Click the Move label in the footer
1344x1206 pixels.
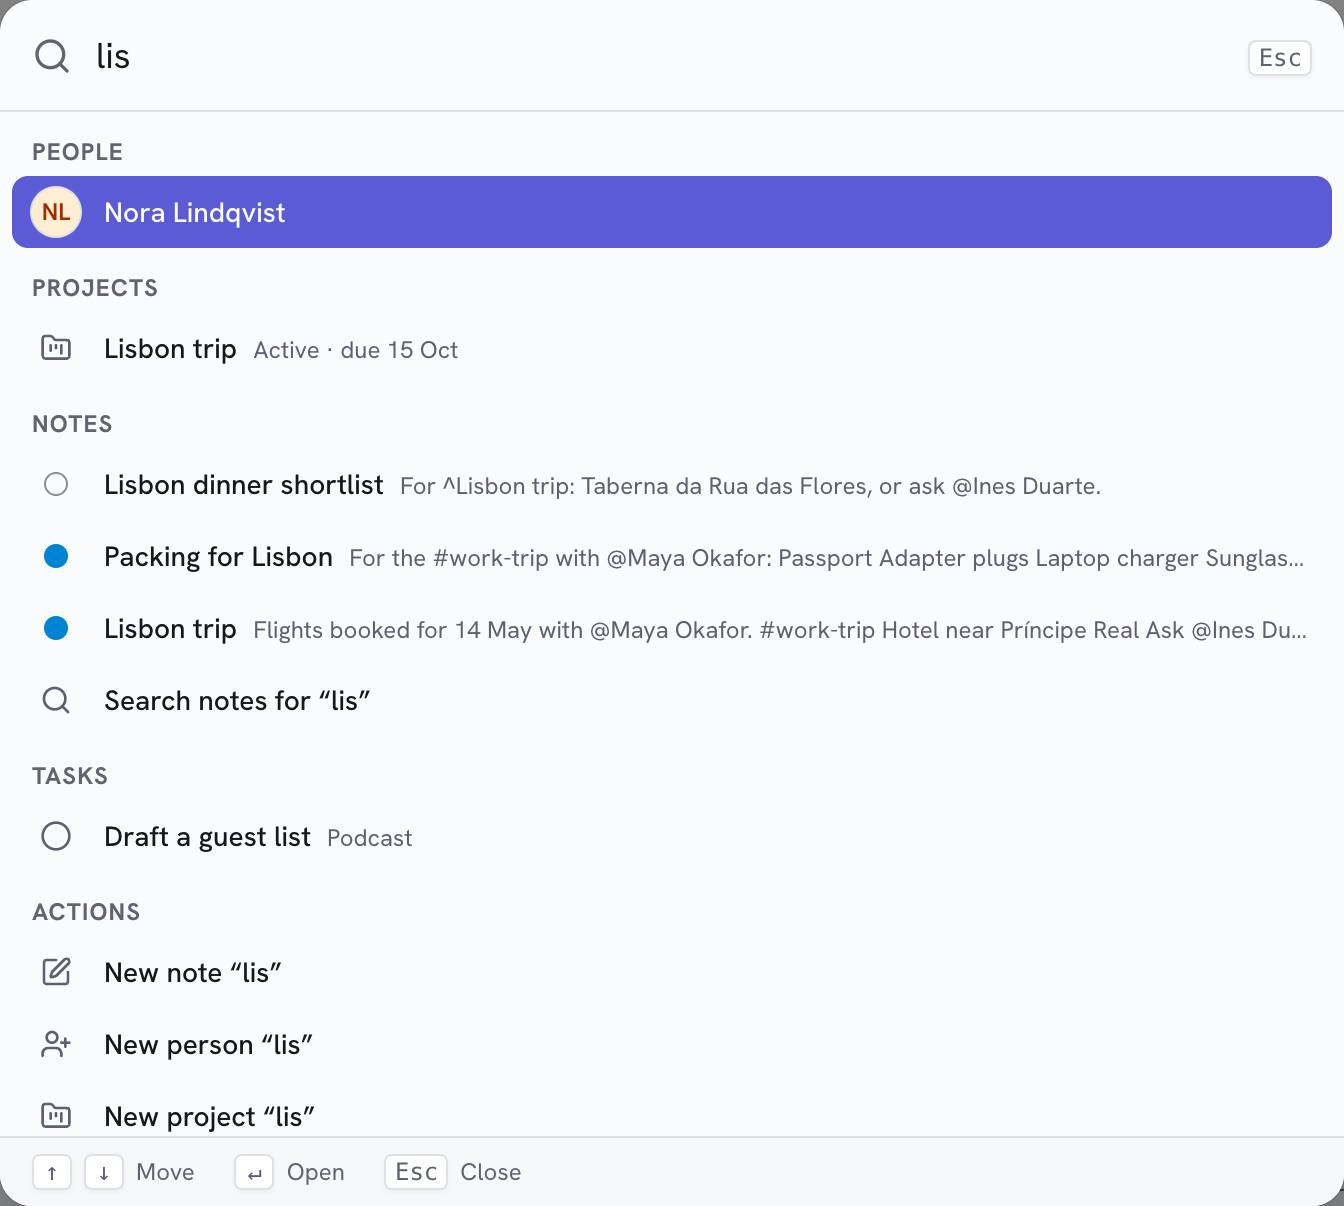coord(166,1172)
